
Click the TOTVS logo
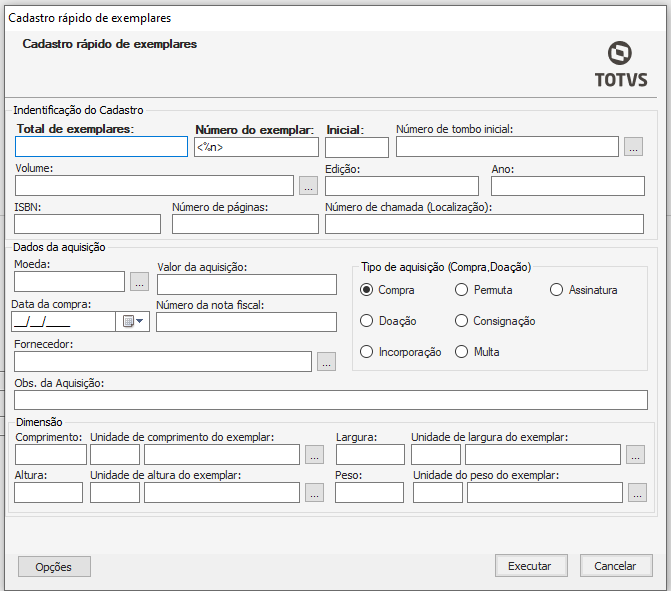click(620, 66)
